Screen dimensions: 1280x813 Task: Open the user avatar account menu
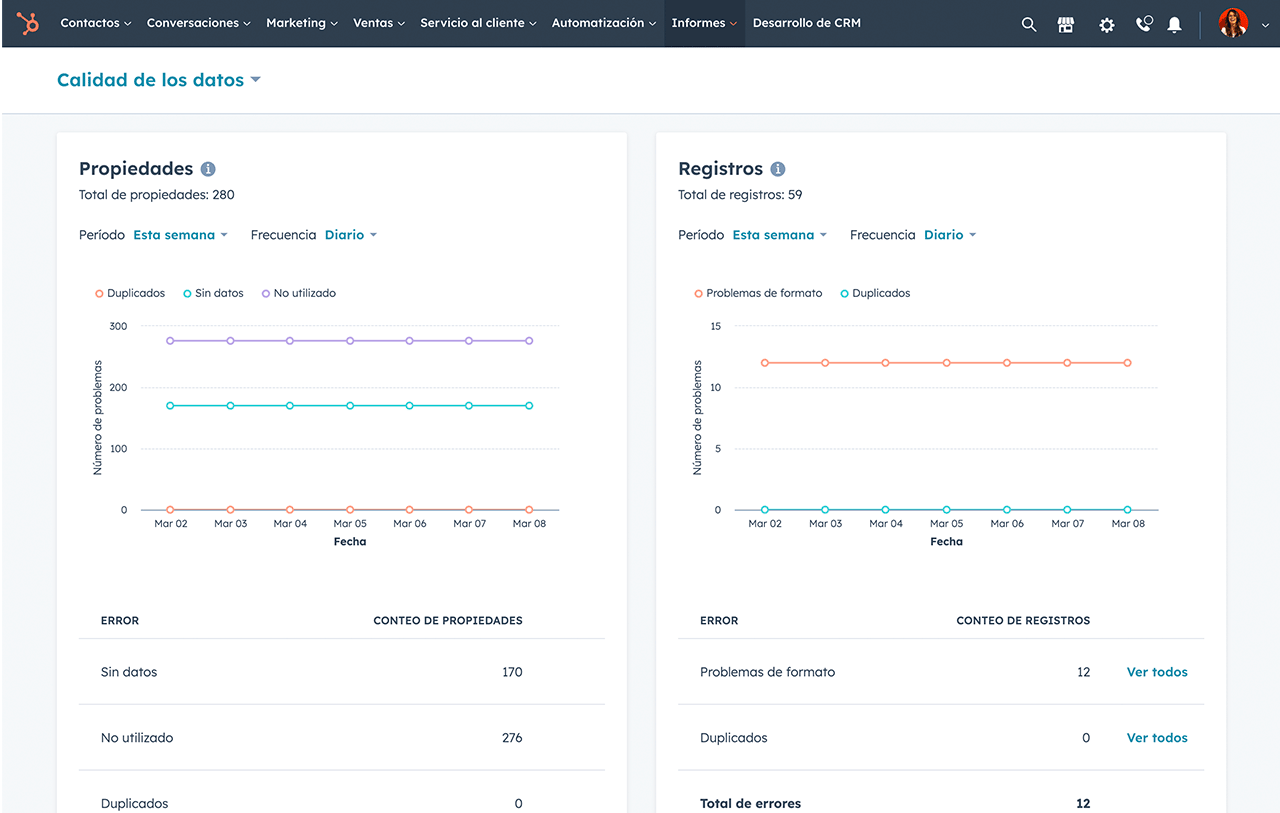[x=1243, y=23]
